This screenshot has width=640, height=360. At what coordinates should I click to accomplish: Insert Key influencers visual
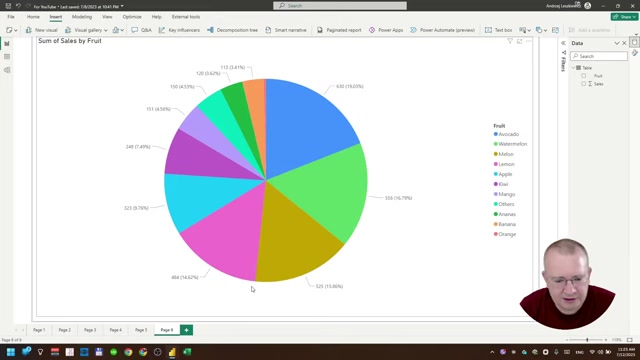179,30
